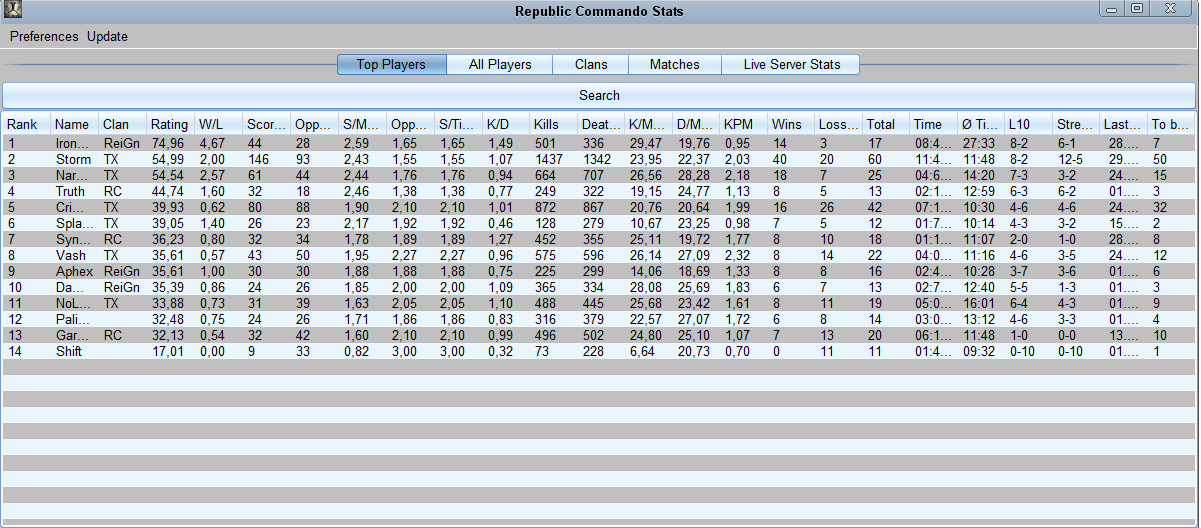Sort by the Kills column header
The height and width of the screenshot is (528, 1201).
tap(555, 124)
